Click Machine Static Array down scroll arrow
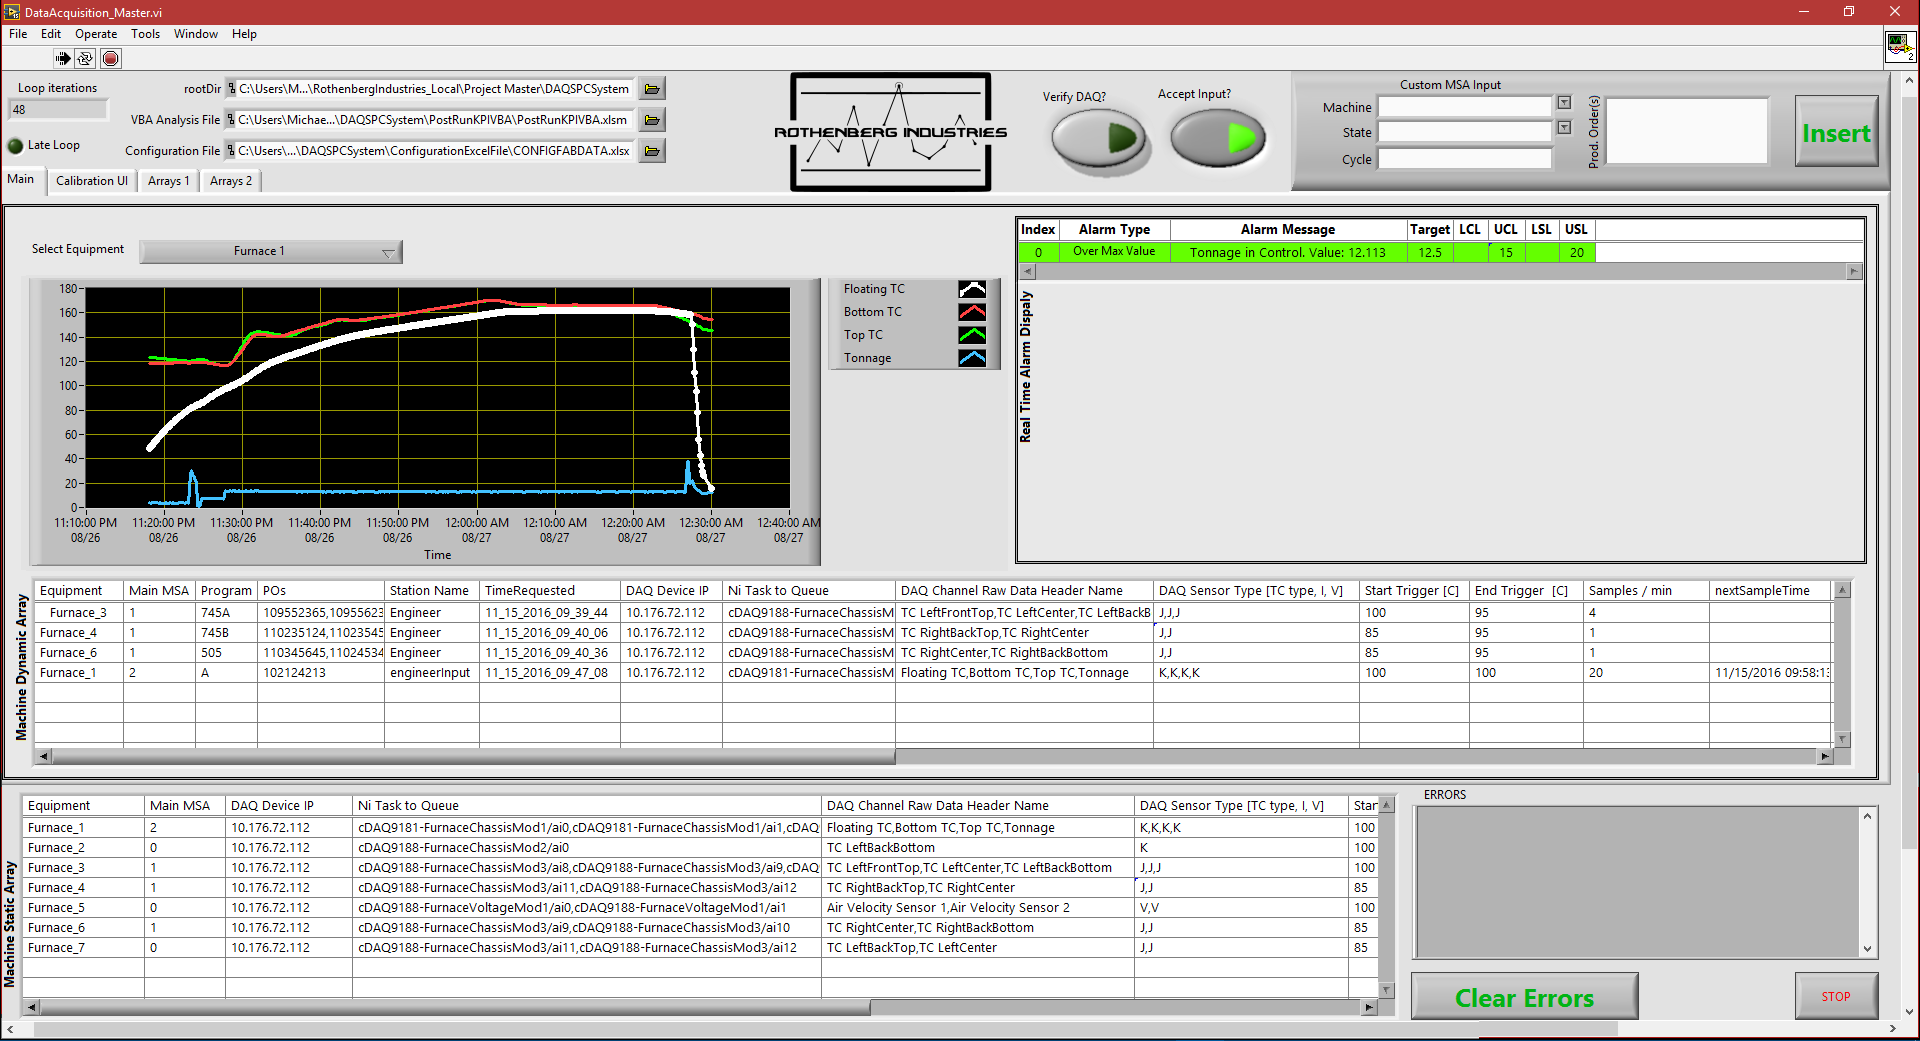This screenshot has height=1041, width=1920. pos(1386,990)
